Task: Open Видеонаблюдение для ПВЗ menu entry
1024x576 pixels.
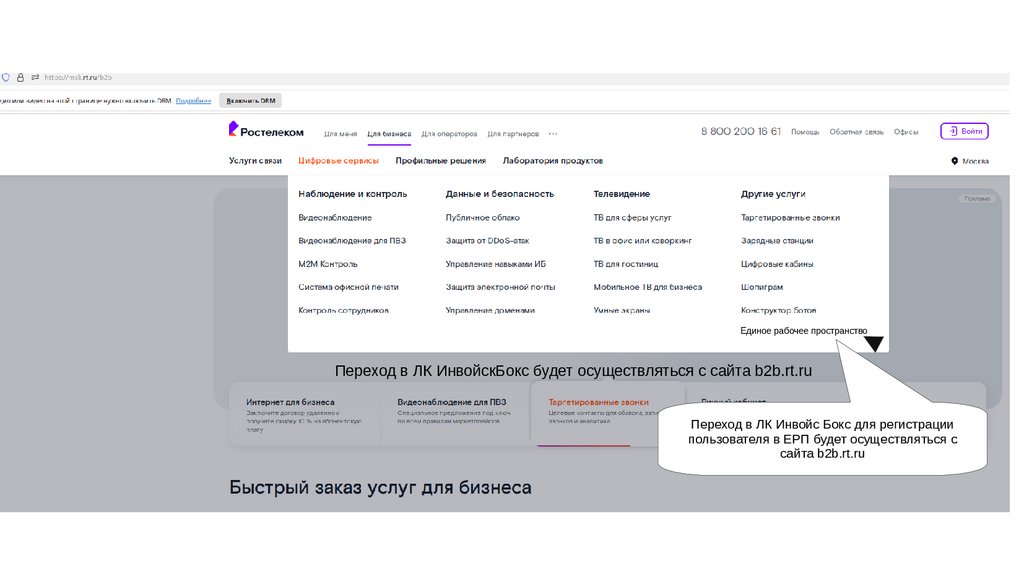Action: [x=352, y=240]
